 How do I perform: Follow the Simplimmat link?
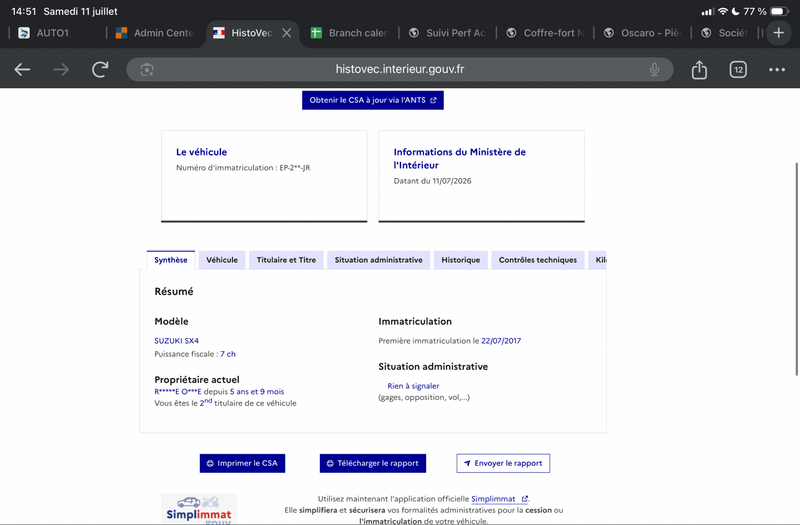[x=499, y=499]
